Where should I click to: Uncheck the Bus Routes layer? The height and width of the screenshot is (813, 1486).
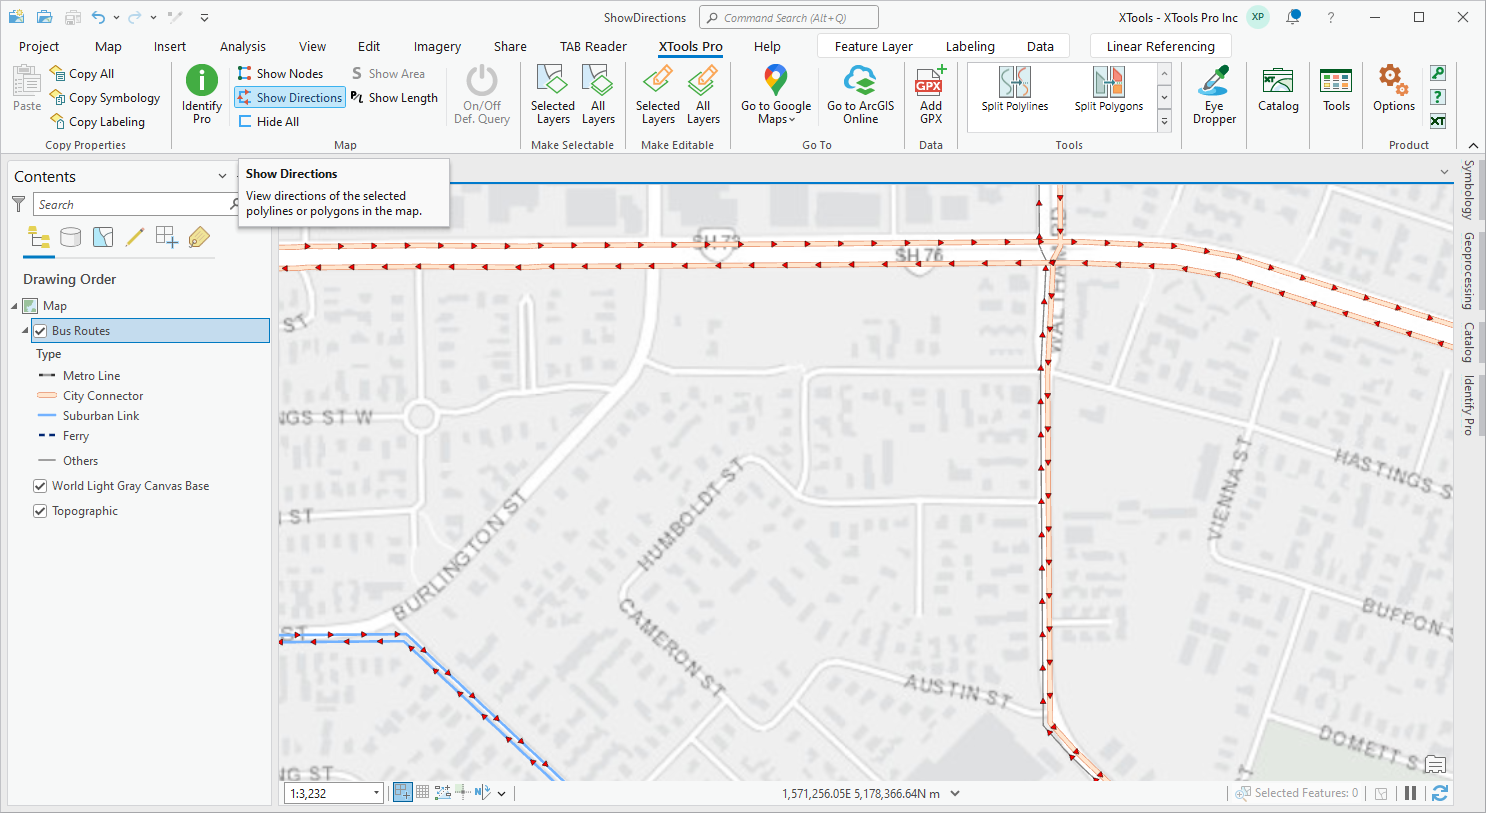(x=40, y=330)
